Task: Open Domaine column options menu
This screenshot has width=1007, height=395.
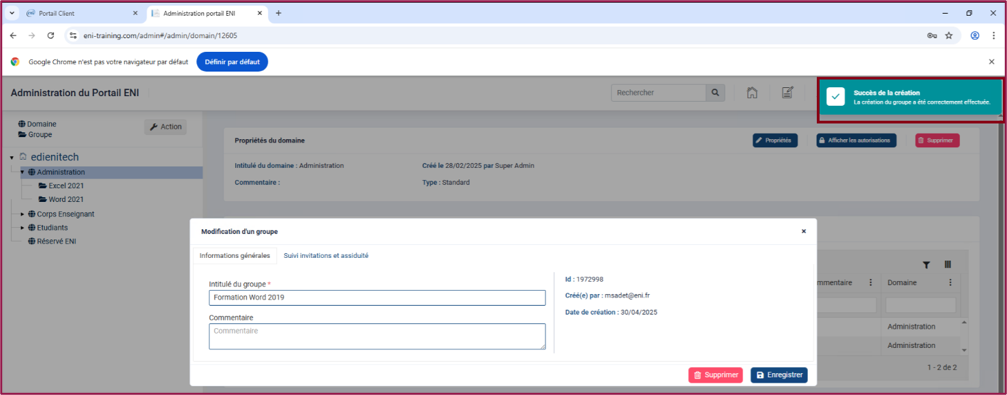Action: (x=950, y=283)
